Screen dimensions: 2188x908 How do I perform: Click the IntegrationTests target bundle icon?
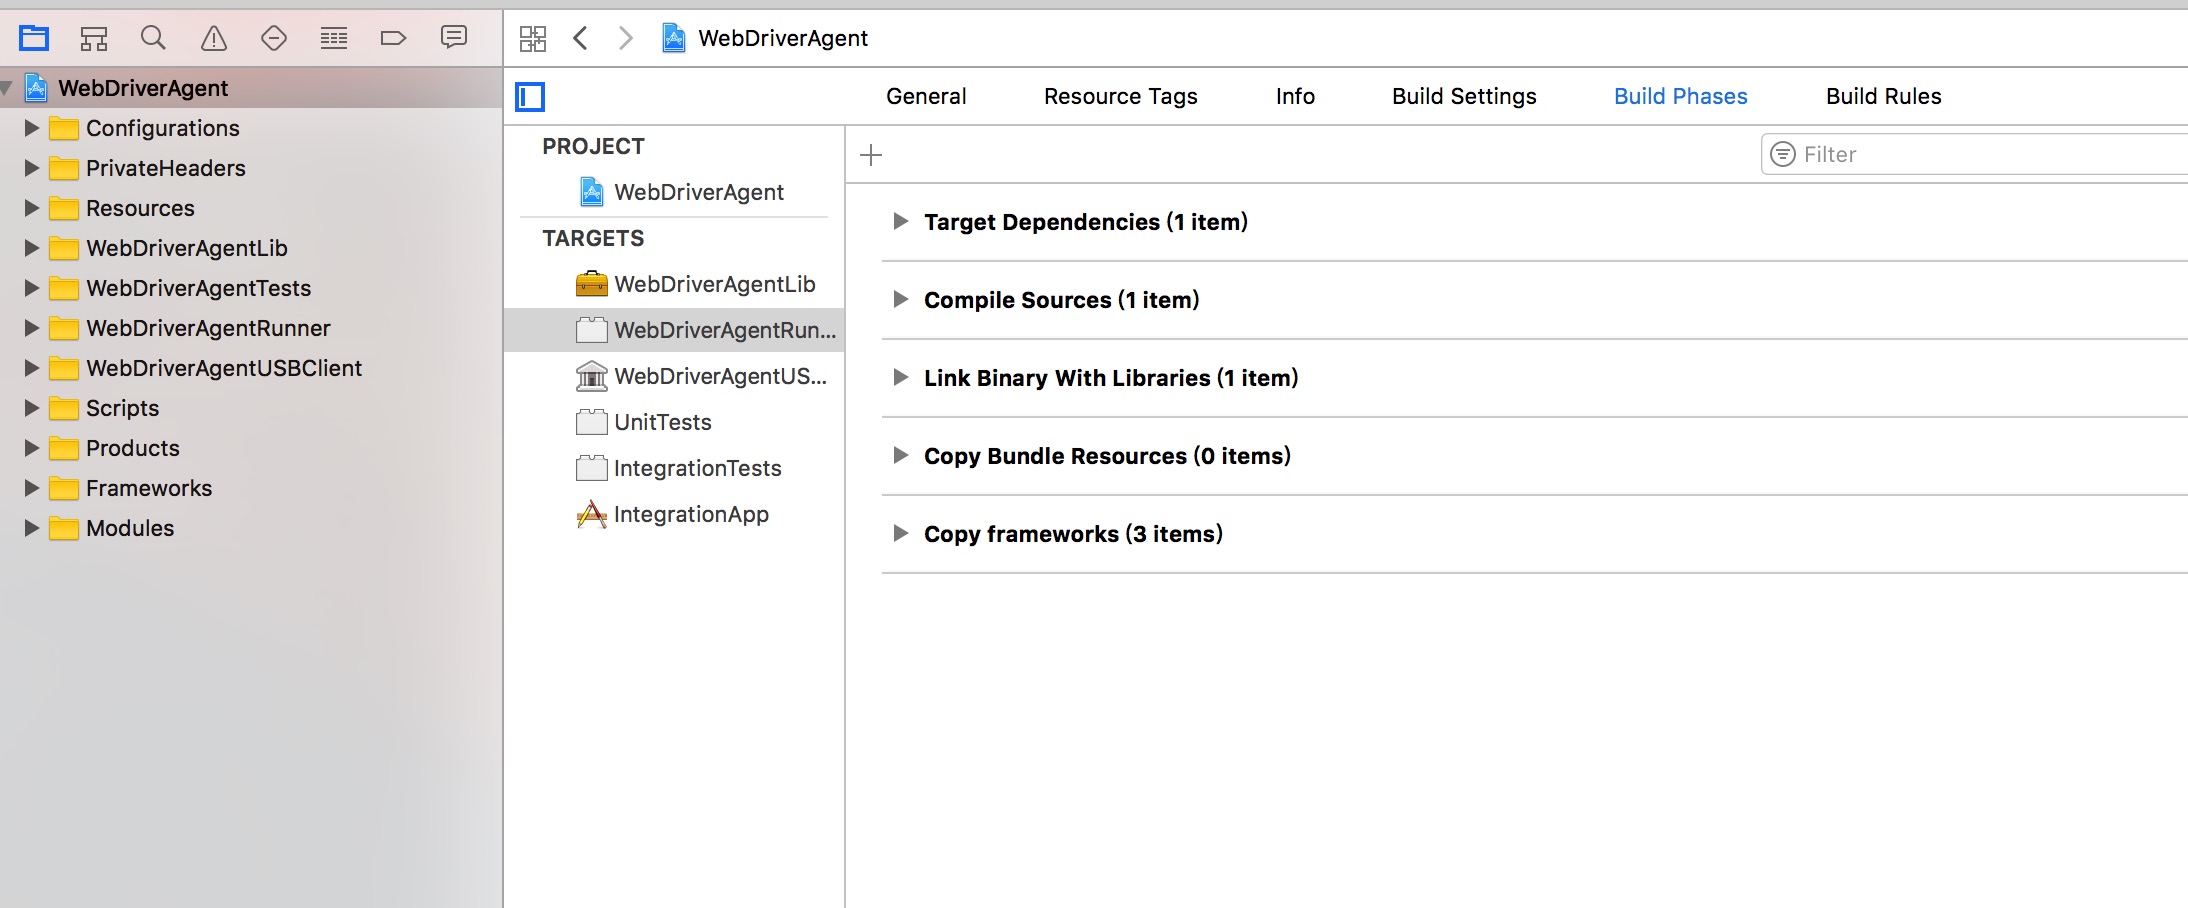point(591,468)
